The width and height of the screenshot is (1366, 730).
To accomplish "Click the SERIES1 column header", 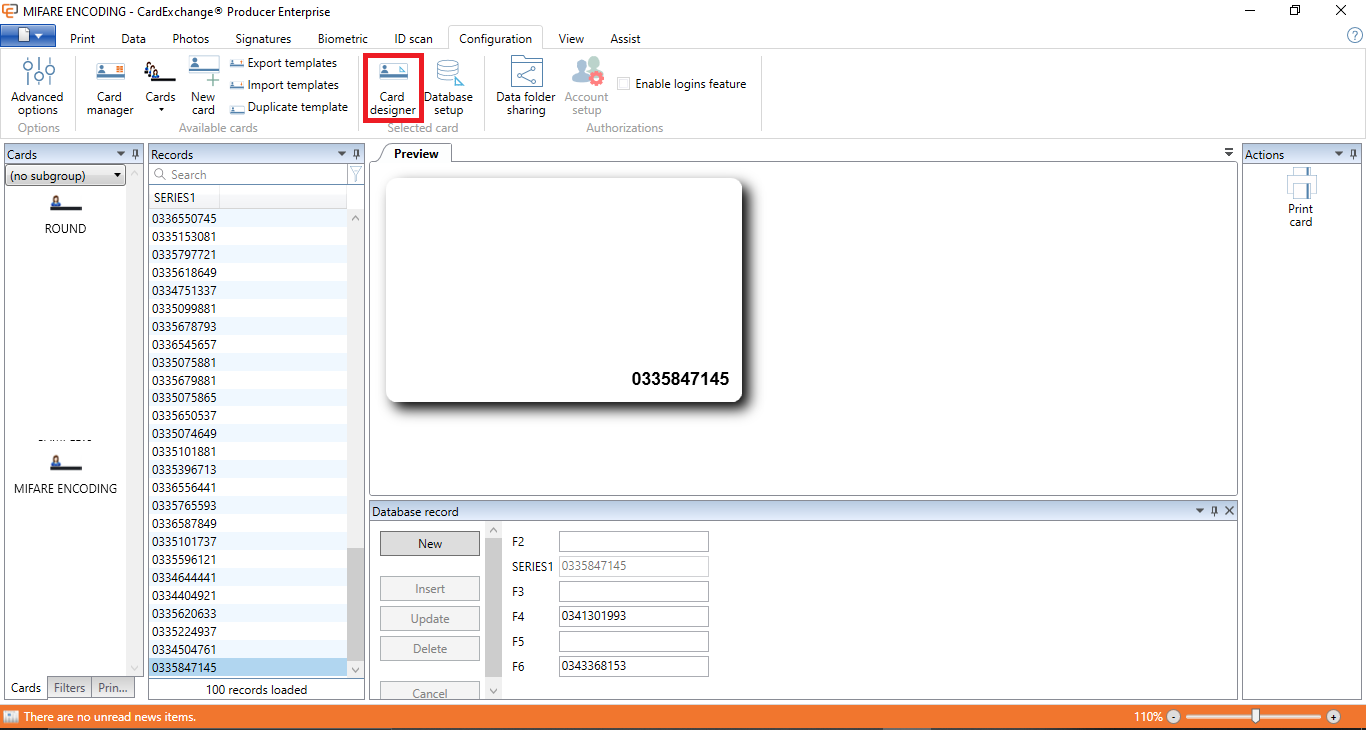I will point(184,197).
